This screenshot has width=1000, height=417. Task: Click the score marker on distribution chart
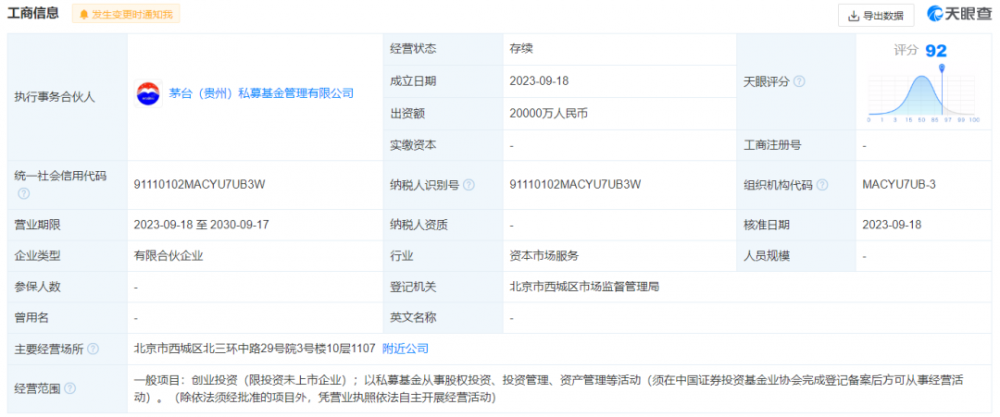(941, 67)
